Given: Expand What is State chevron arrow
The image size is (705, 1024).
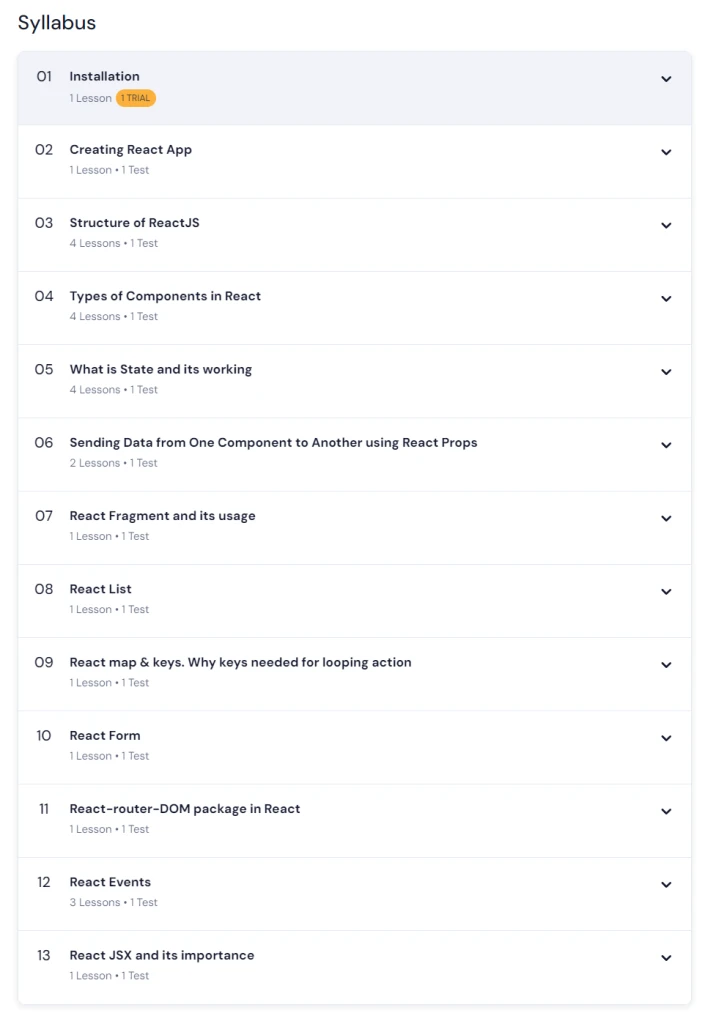Looking at the screenshot, I should pyautogui.click(x=666, y=372).
